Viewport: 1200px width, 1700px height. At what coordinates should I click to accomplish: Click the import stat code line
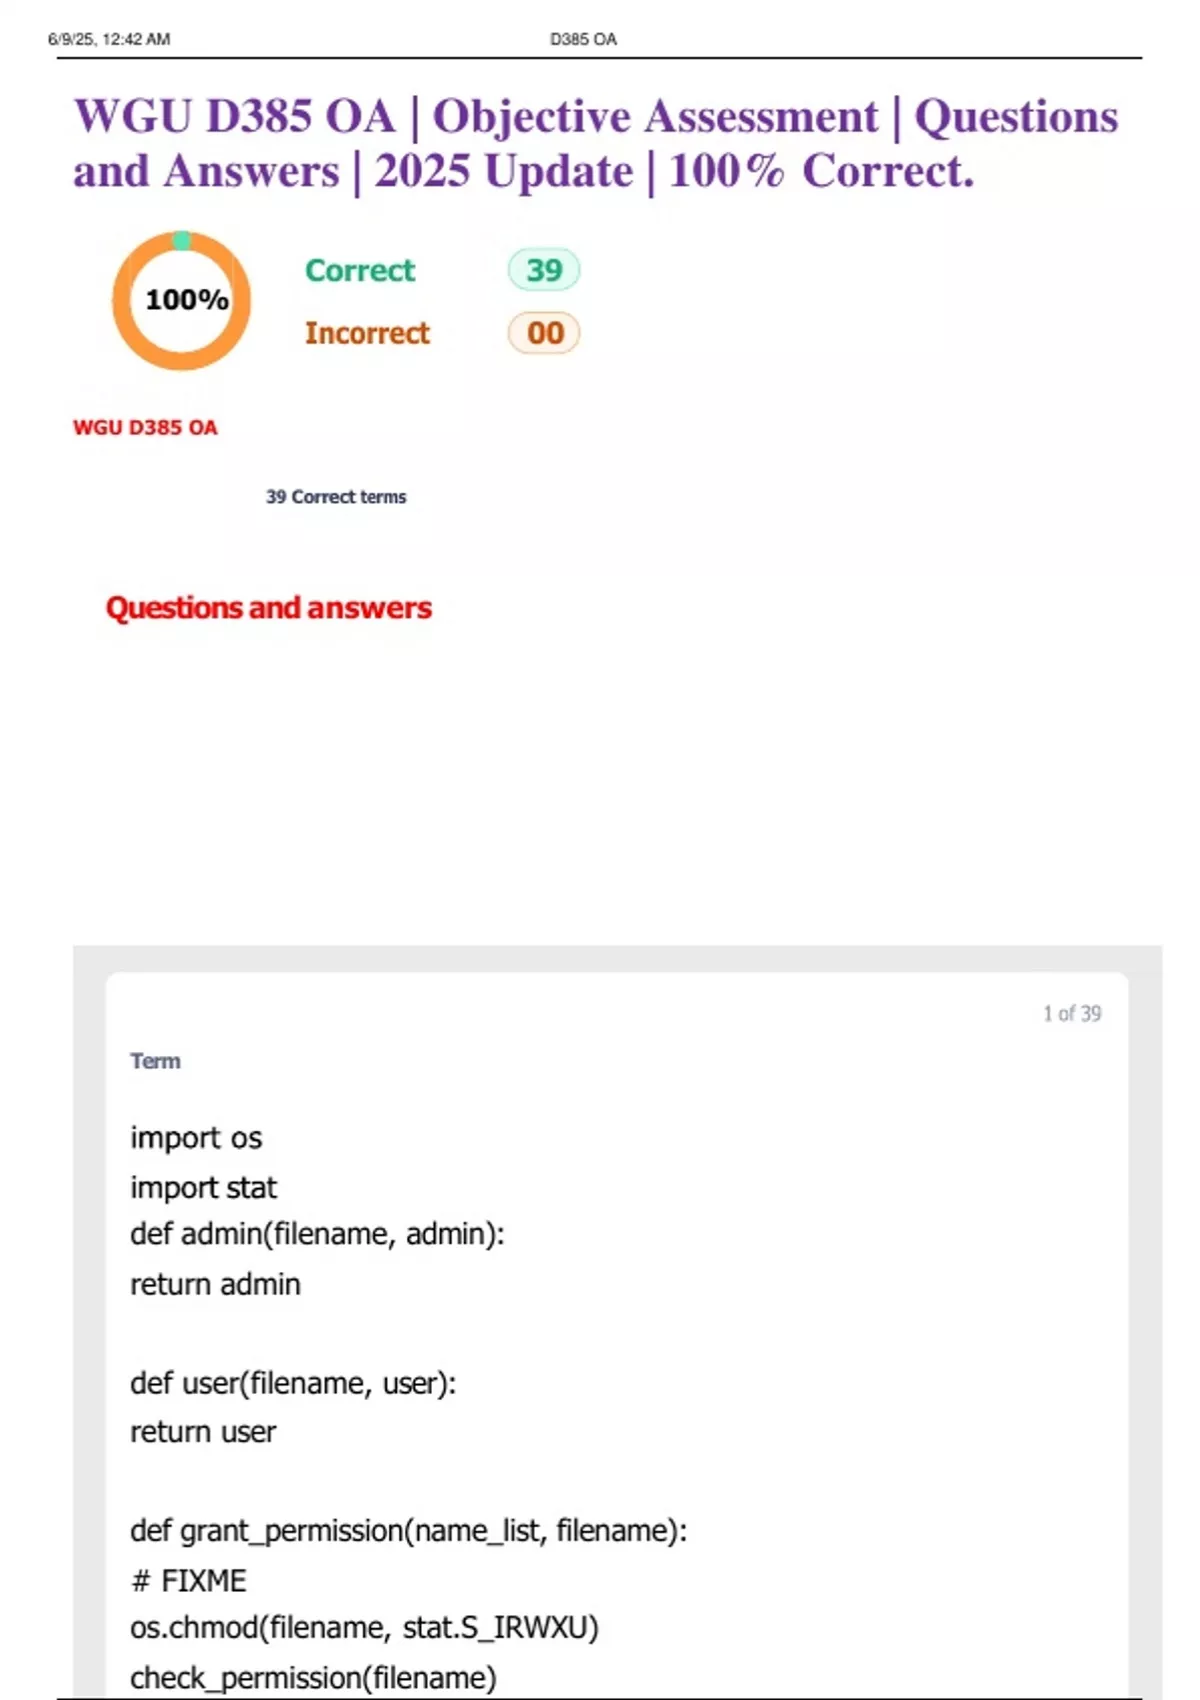pos(203,1188)
